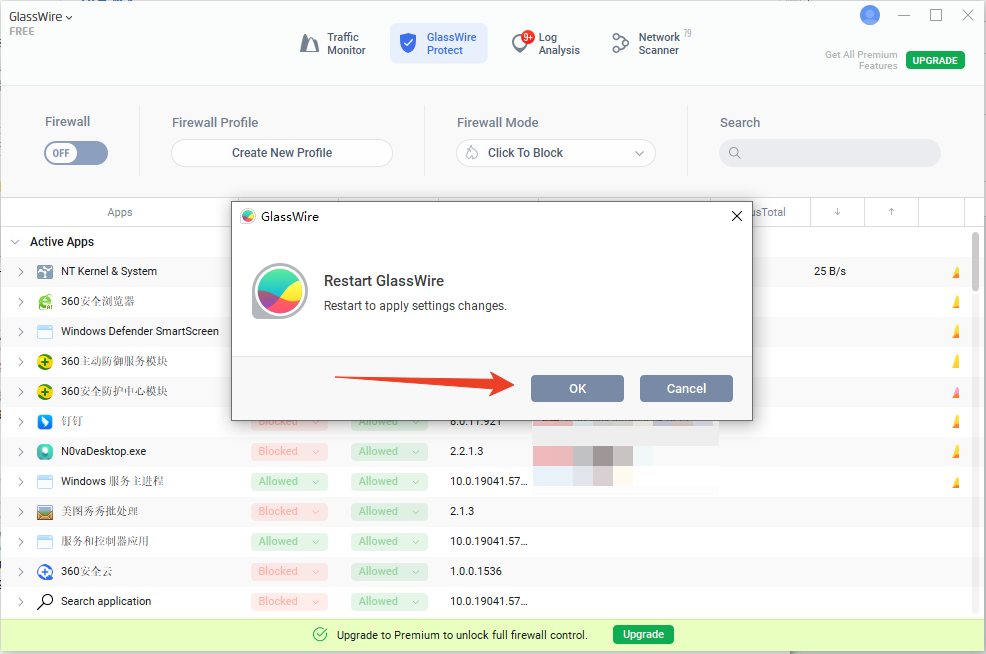Open the Traffic Monitor tab
Viewport: 986px width, 654px height.
333,43
